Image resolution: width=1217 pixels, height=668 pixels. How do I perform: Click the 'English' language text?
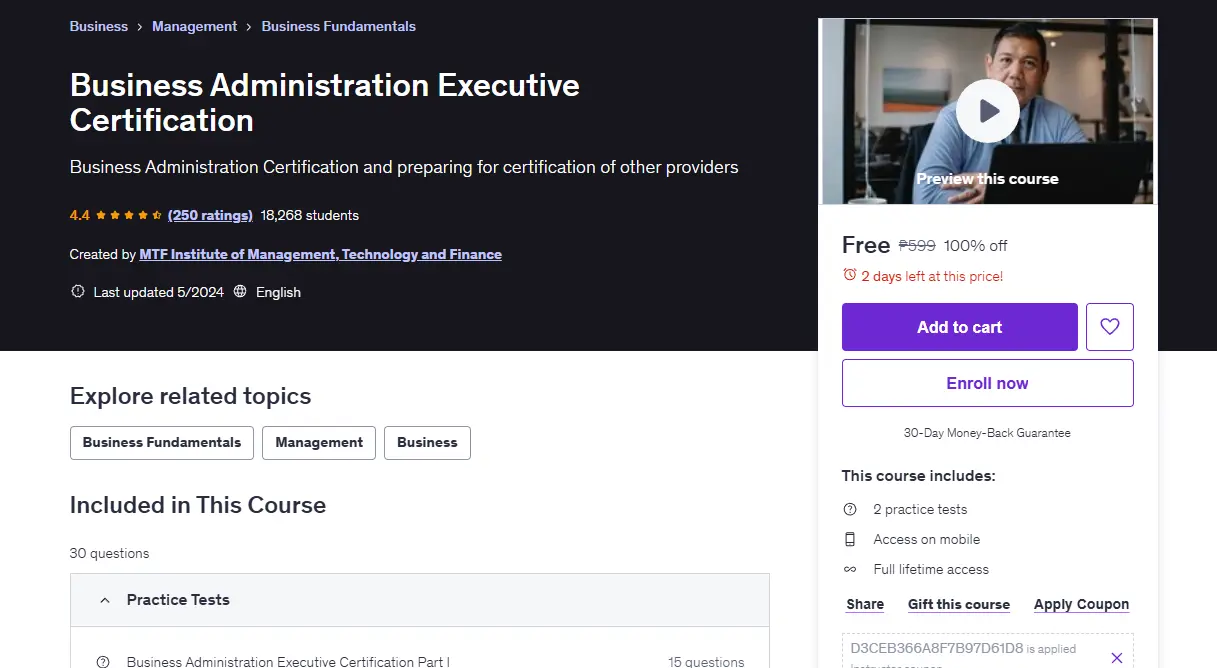[278, 292]
